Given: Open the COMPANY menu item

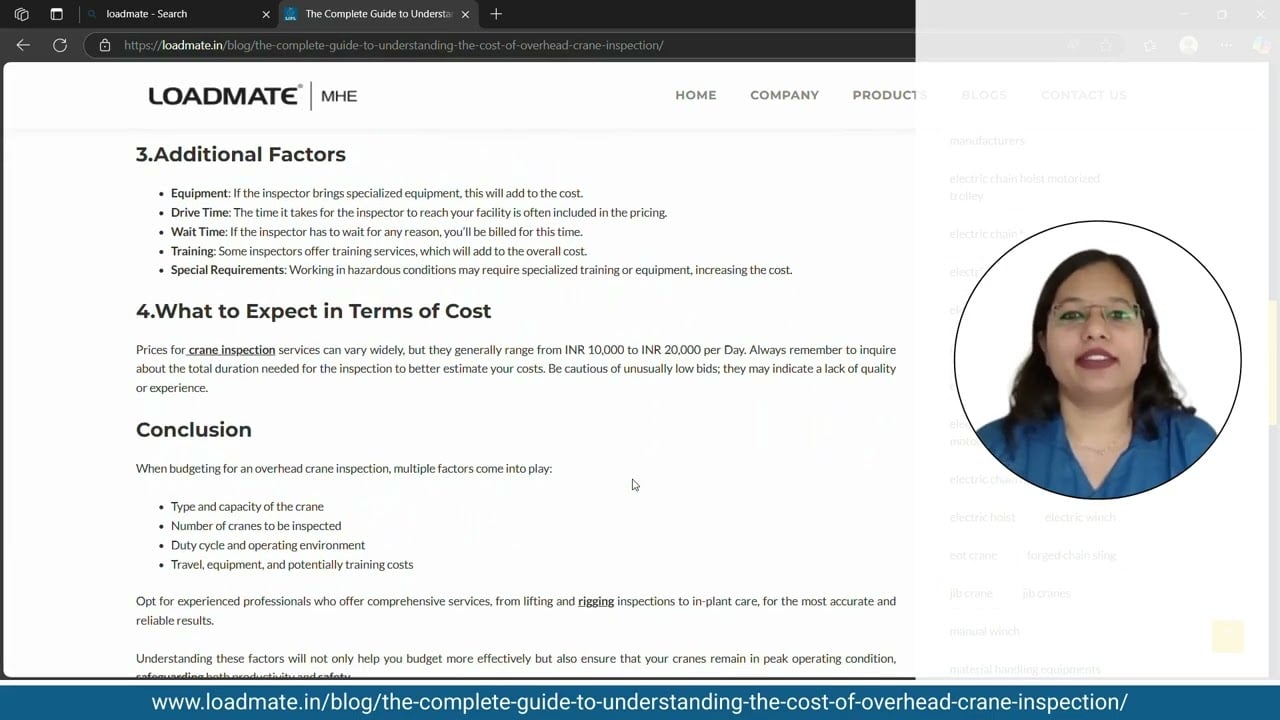Looking at the screenshot, I should click(785, 95).
